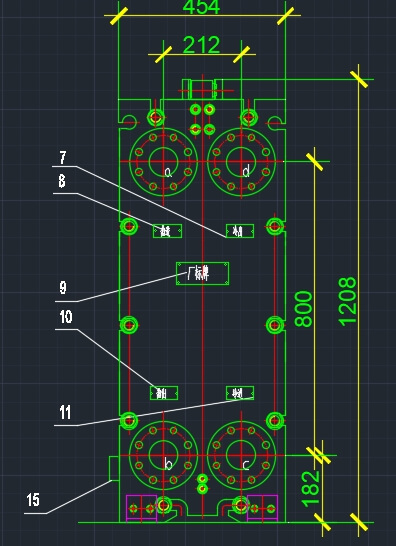
Task: Select the 454 width dimension text
Action: [x=201, y=7]
